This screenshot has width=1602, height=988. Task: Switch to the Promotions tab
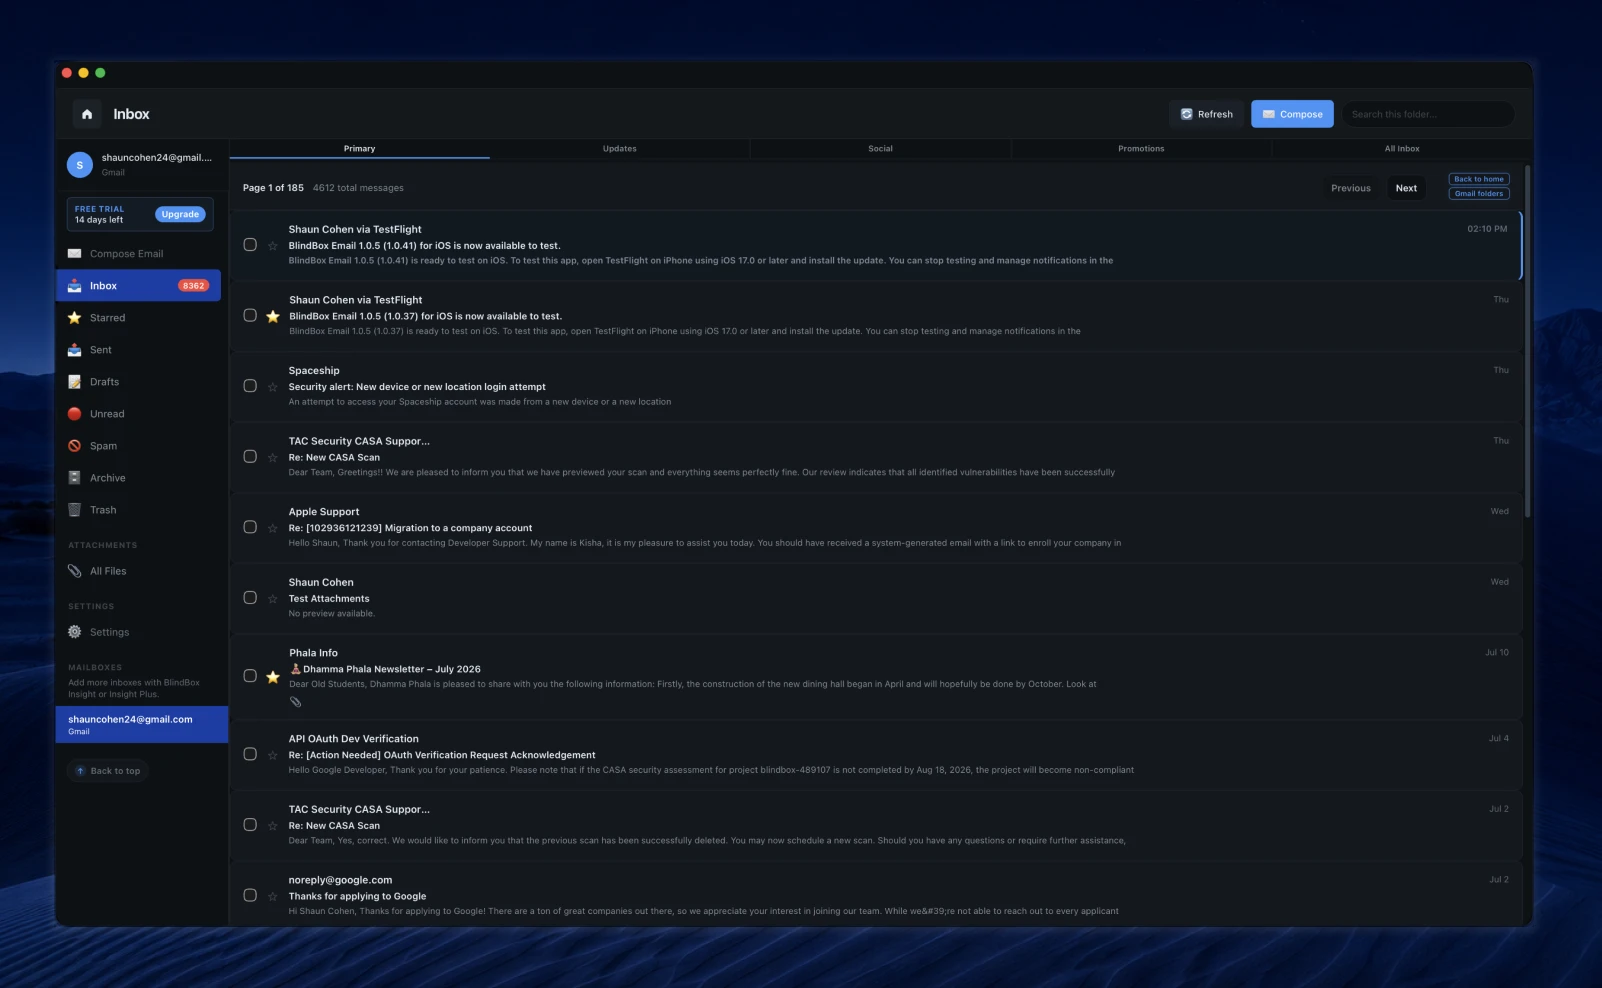pyautogui.click(x=1141, y=148)
